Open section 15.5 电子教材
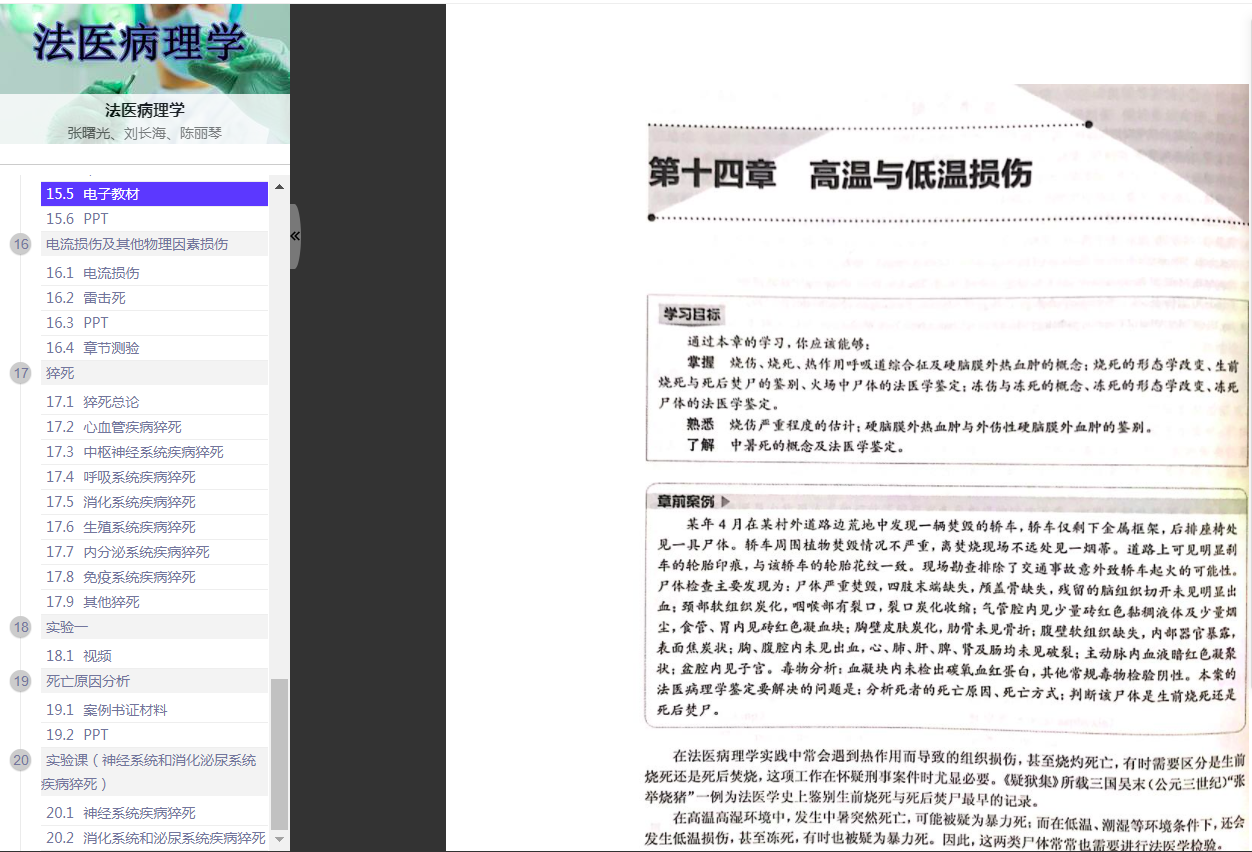The width and height of the screenshot is (1252, 852). point(93,194)
